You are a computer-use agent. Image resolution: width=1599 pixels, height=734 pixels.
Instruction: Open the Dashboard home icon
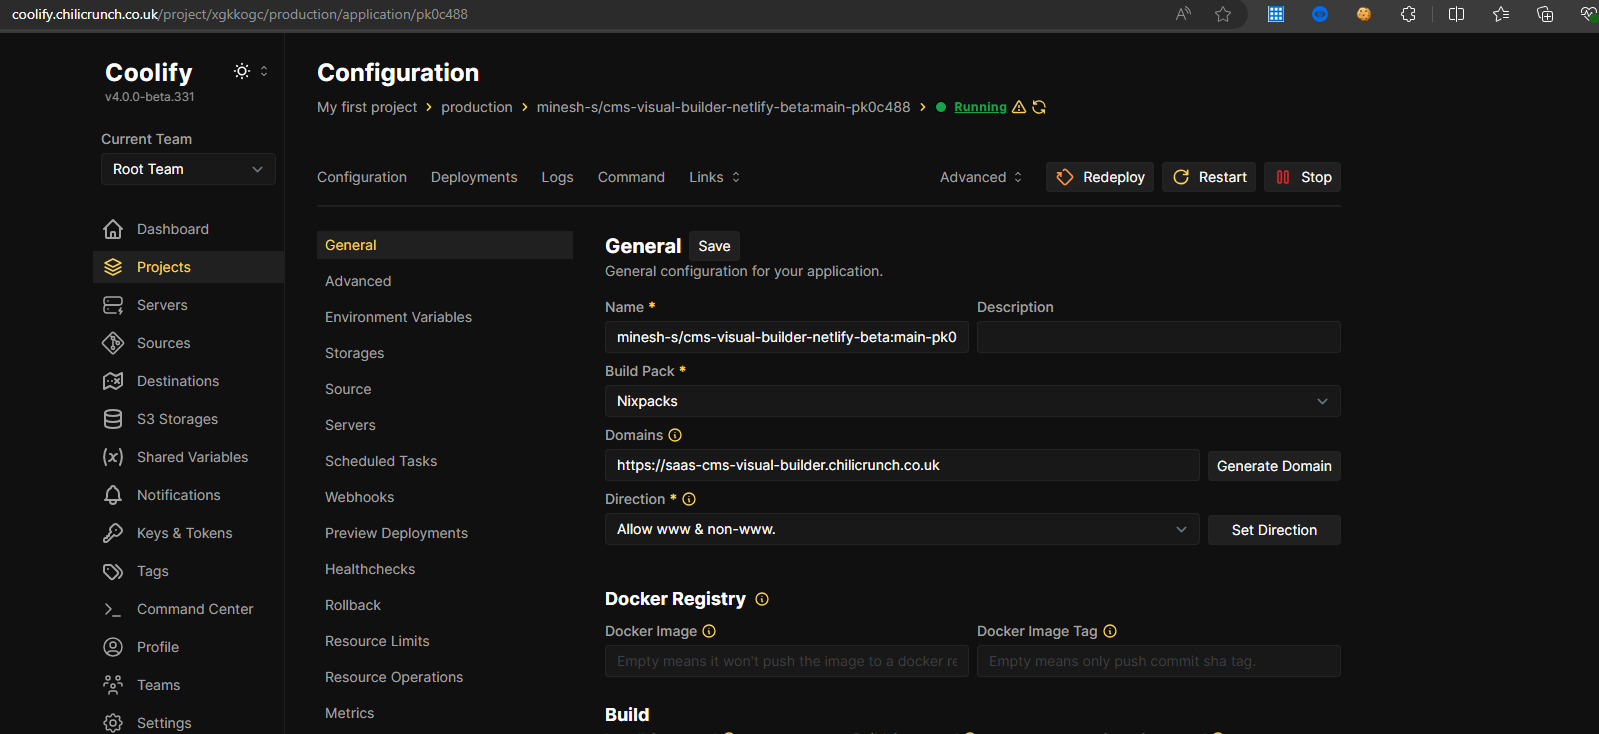113,229
